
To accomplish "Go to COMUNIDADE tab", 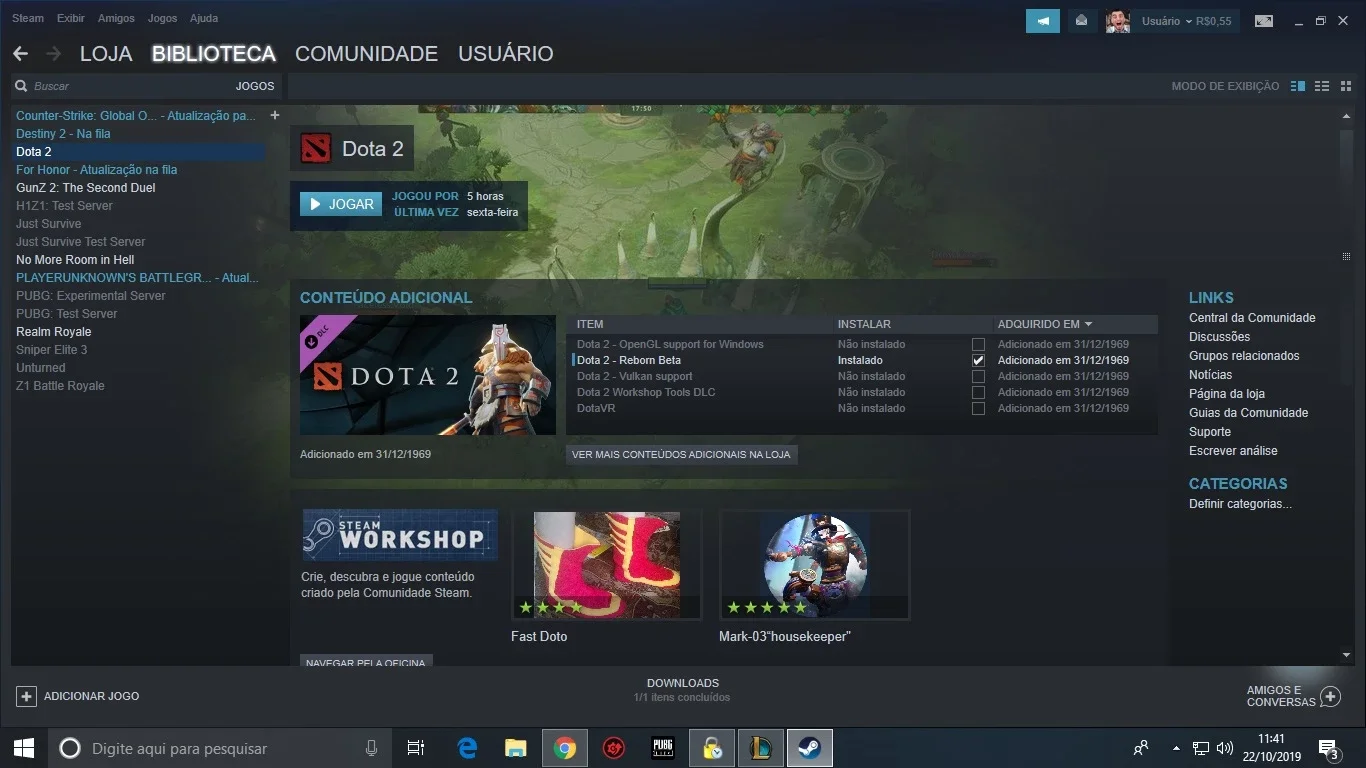I will coord(366,54).
